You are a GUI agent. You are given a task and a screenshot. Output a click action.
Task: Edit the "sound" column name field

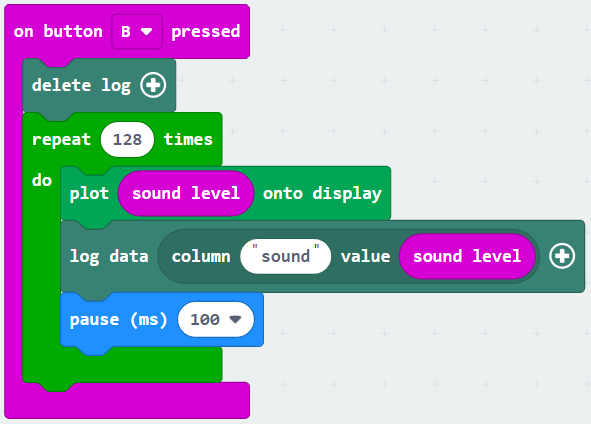click(286, 256)
